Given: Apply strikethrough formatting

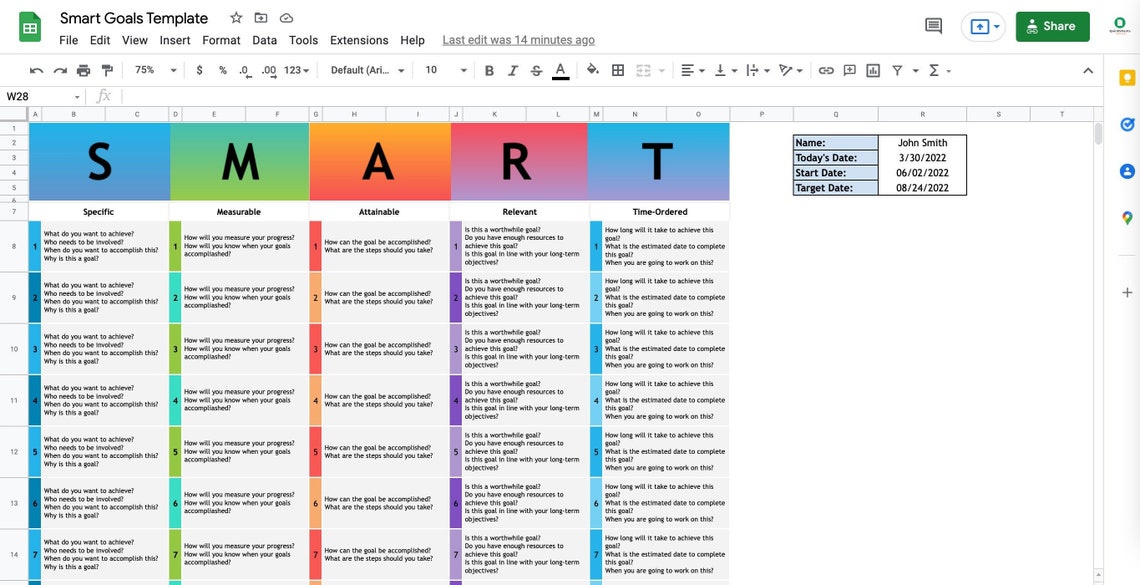Looking at the screenshot, I should coord(536,70).
